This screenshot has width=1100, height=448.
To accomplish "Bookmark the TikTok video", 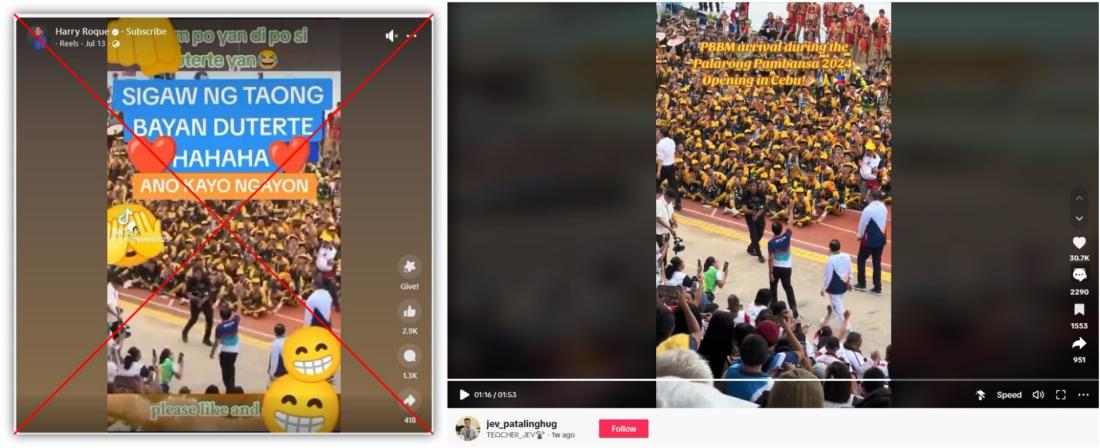I will 1079,310.
